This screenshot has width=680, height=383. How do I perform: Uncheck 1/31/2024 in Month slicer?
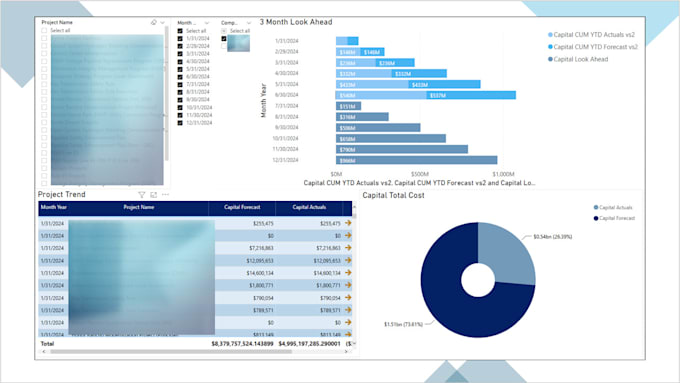coord(180,39)
